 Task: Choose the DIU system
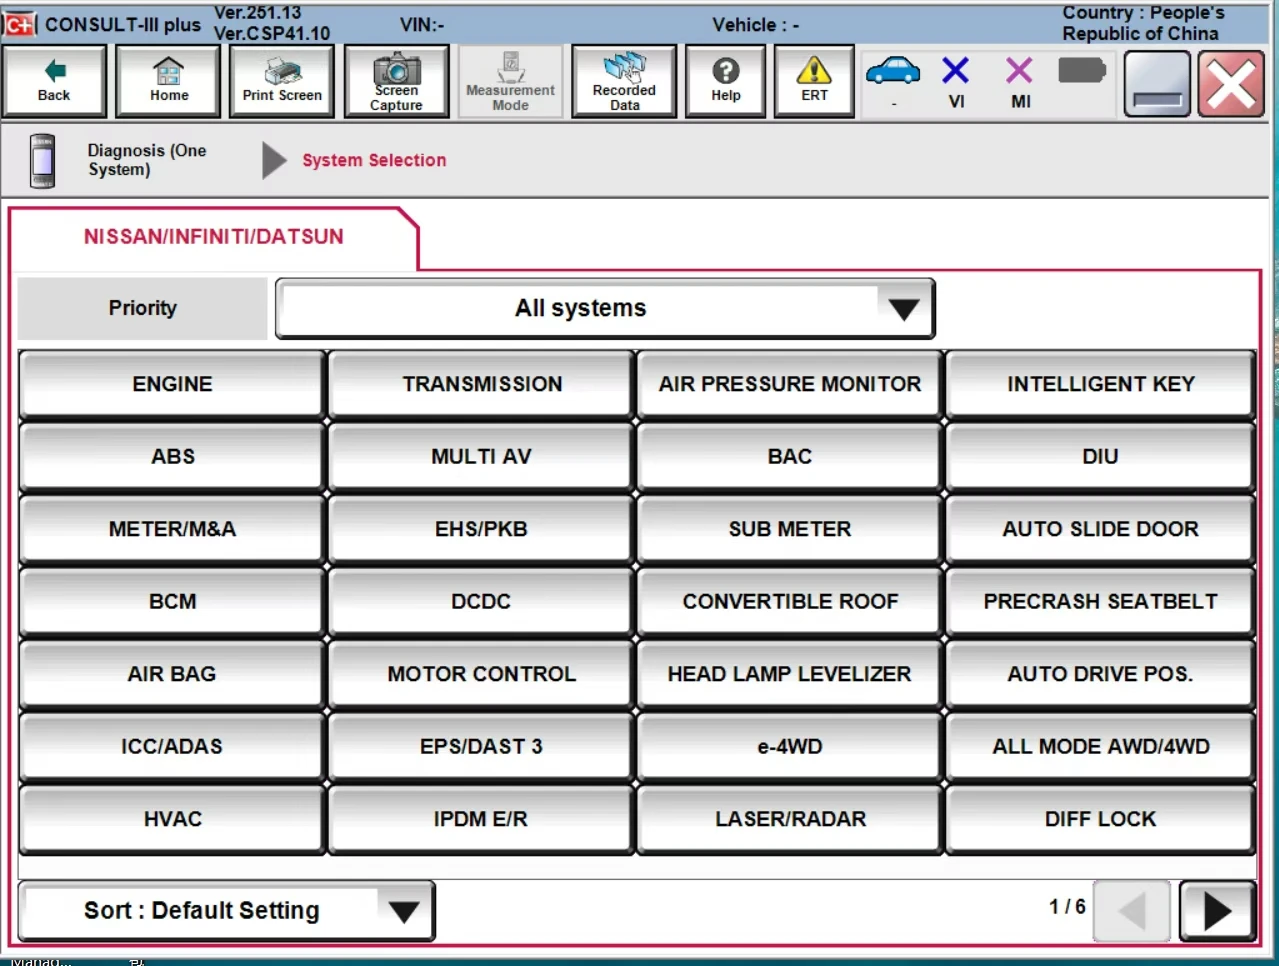[1100, 456]
